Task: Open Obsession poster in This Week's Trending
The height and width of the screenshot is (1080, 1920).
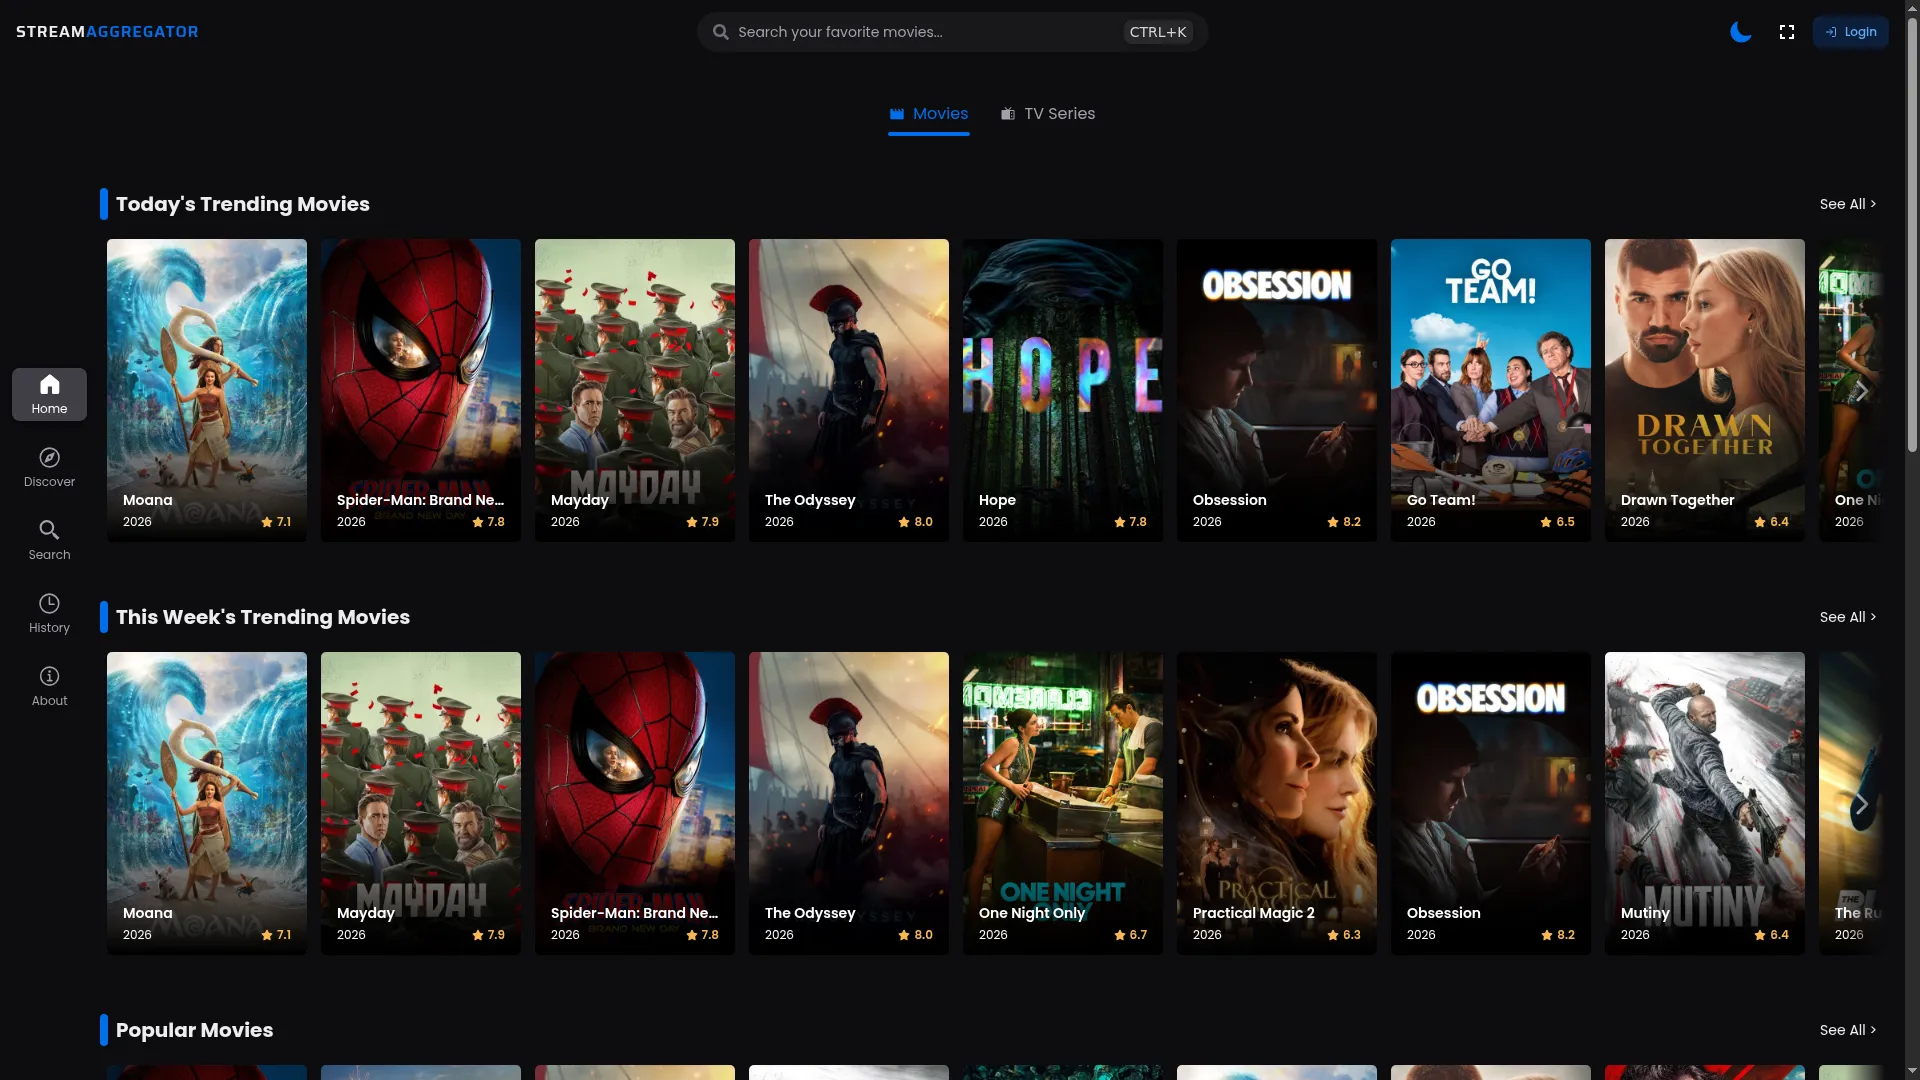Action: point(1491,803)
